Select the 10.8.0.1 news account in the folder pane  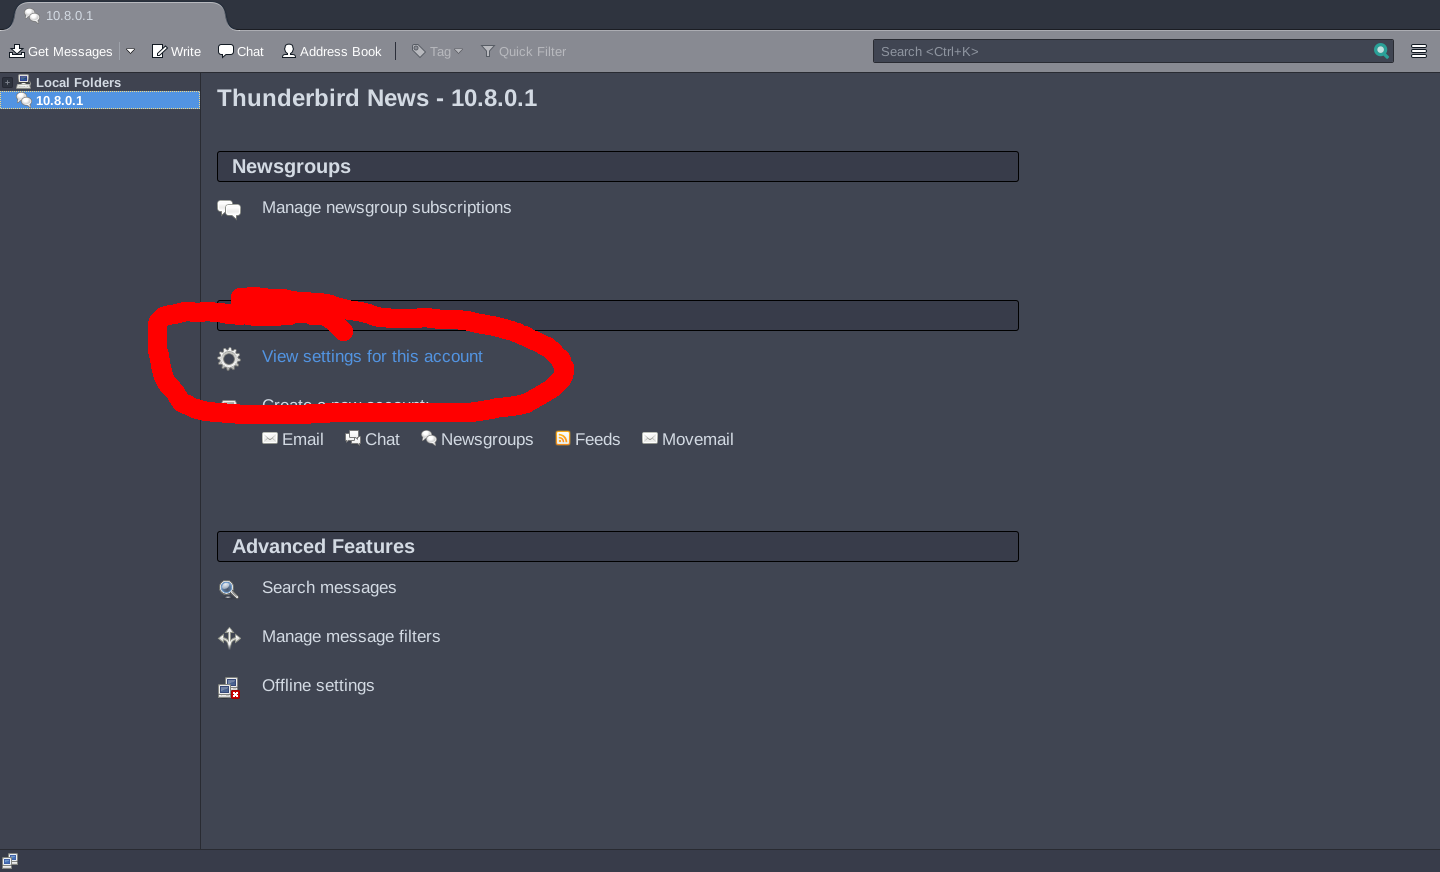pyautogui.click(x=60, y=101)
